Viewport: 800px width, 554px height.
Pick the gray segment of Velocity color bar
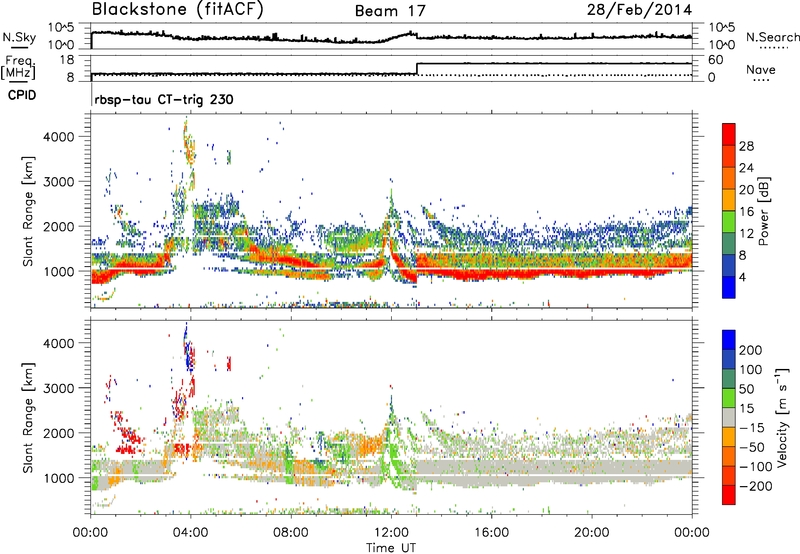[x=729, y=418]
